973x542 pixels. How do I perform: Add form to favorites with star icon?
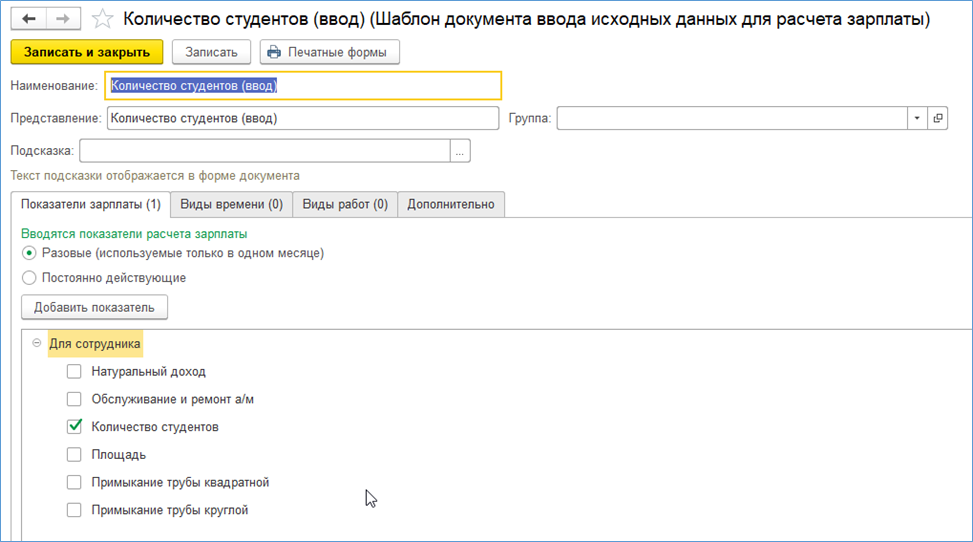(x=101, y=19)
